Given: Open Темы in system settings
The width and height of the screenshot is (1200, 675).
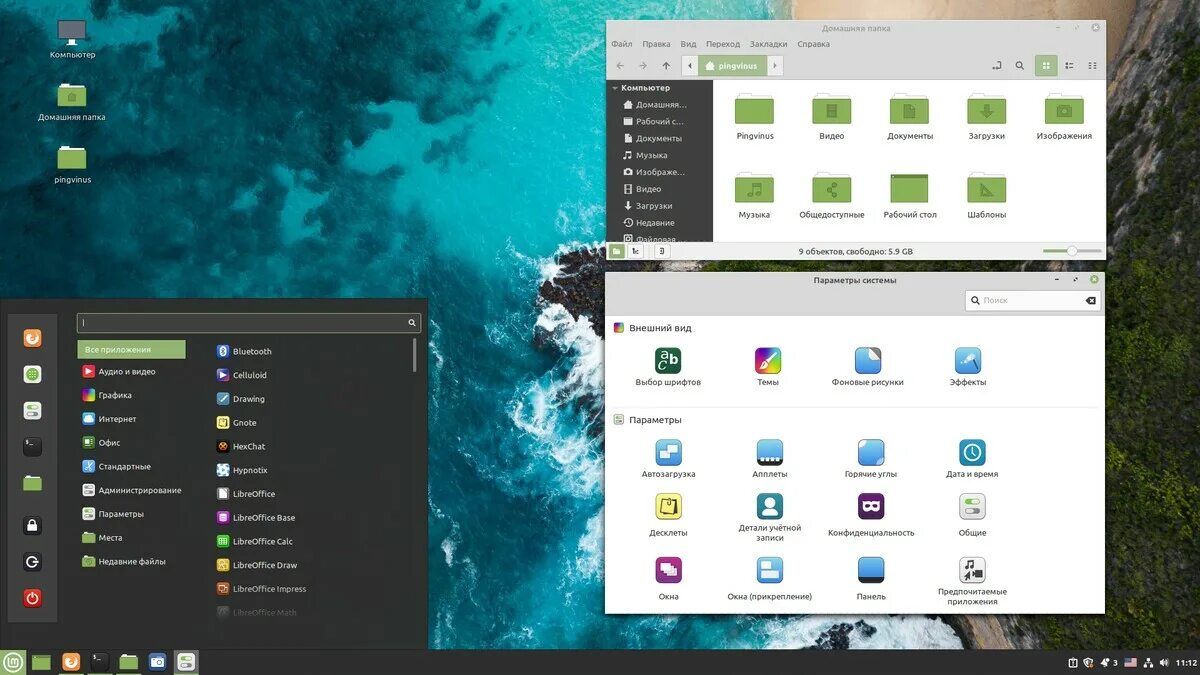Looking at the screenshot, I should point(768,368).
